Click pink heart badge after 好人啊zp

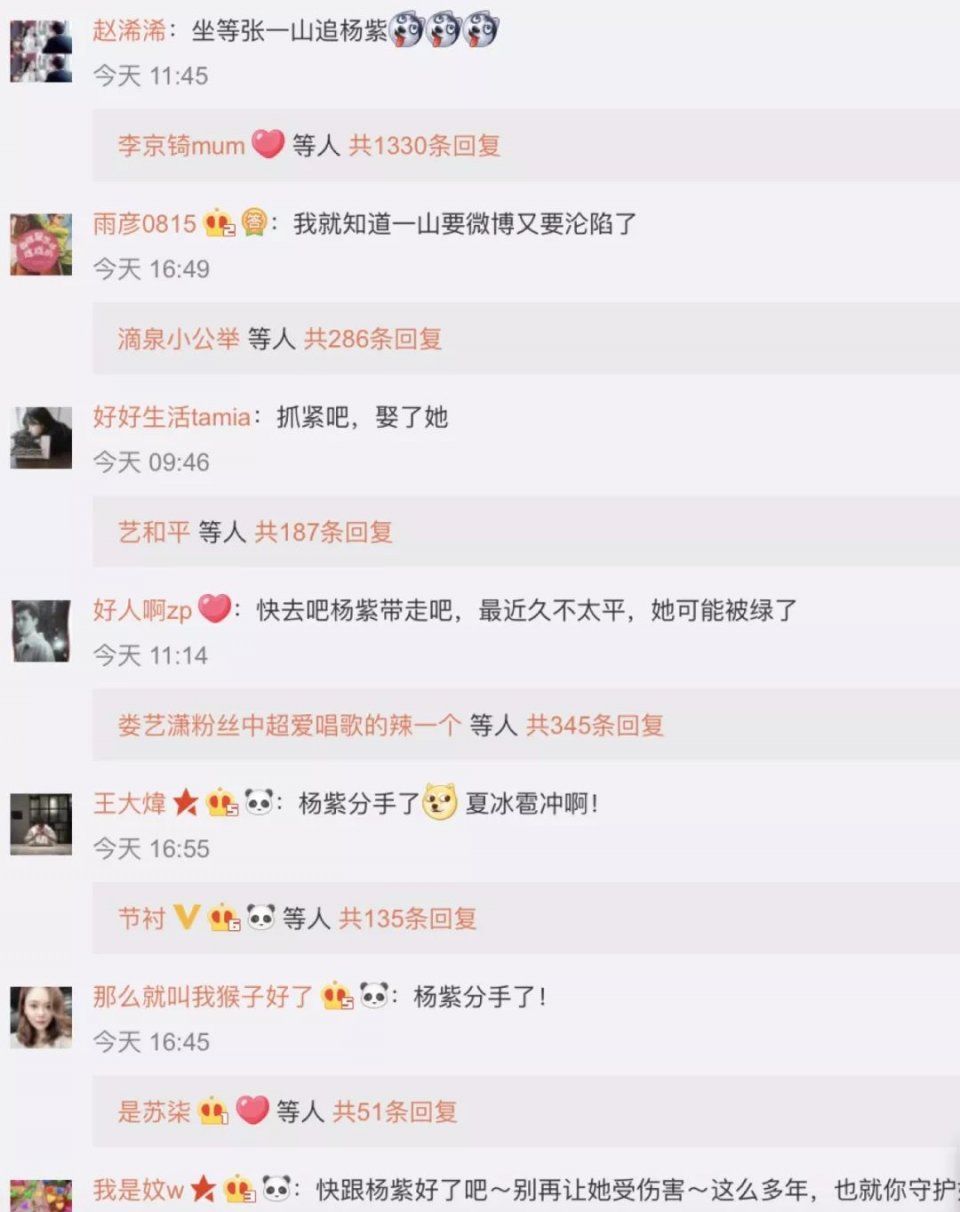pos(214,609)
